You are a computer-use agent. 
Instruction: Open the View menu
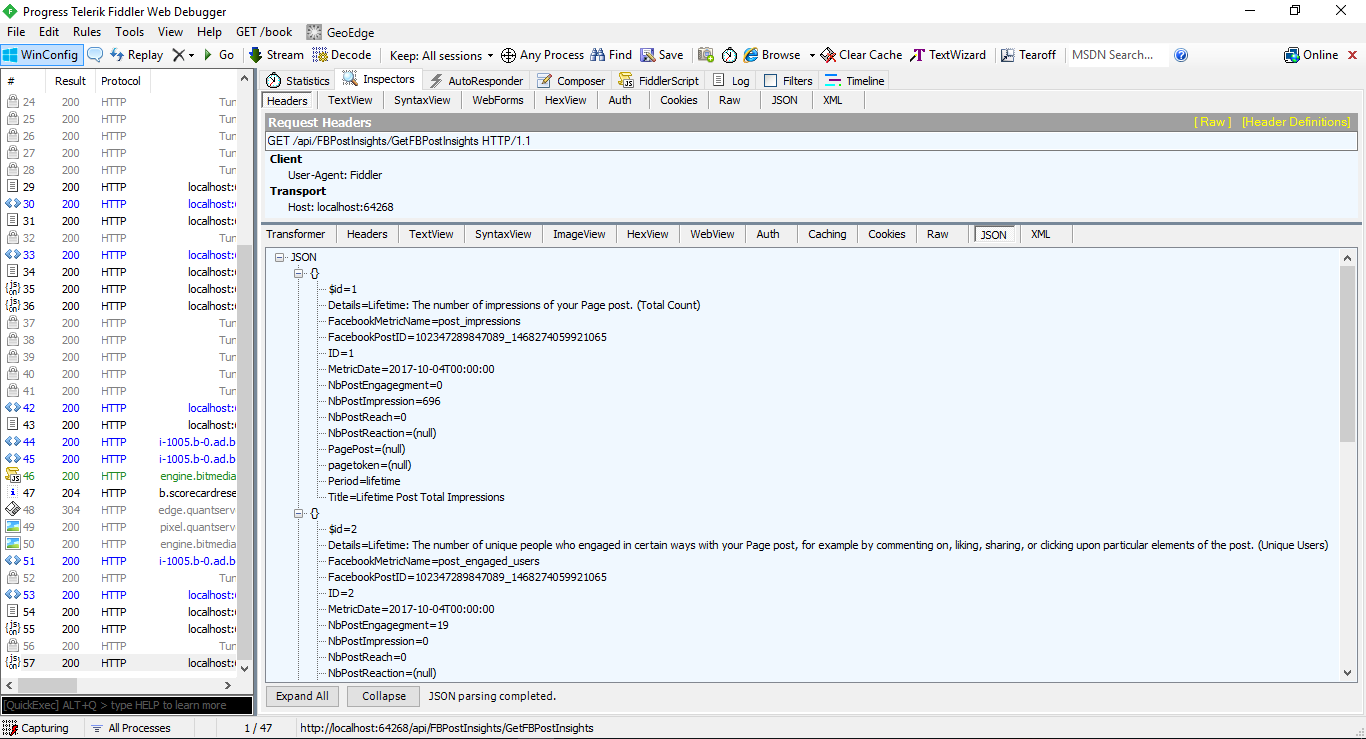click(170, 32)
